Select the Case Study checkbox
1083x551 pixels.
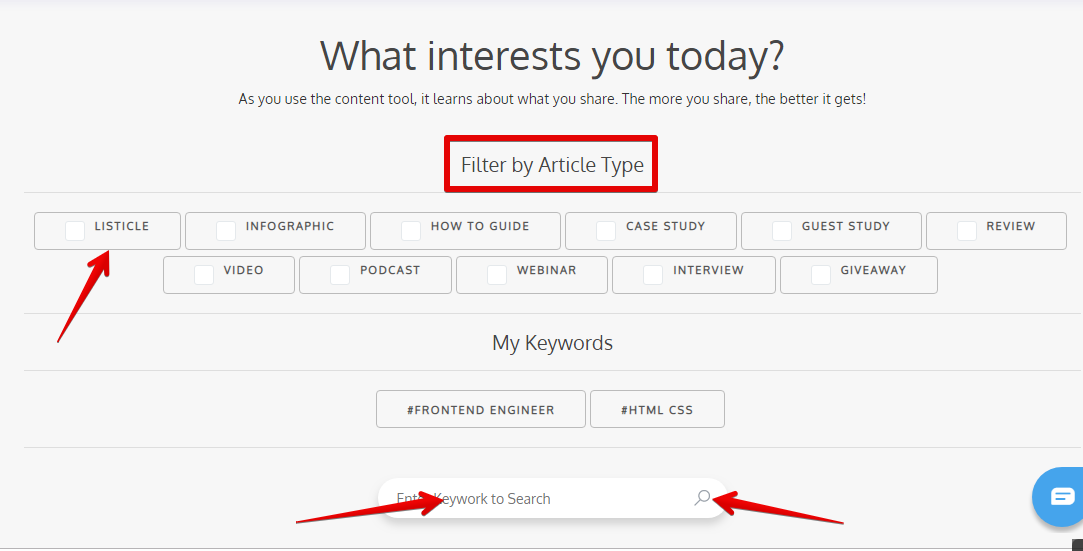(606, 231)
